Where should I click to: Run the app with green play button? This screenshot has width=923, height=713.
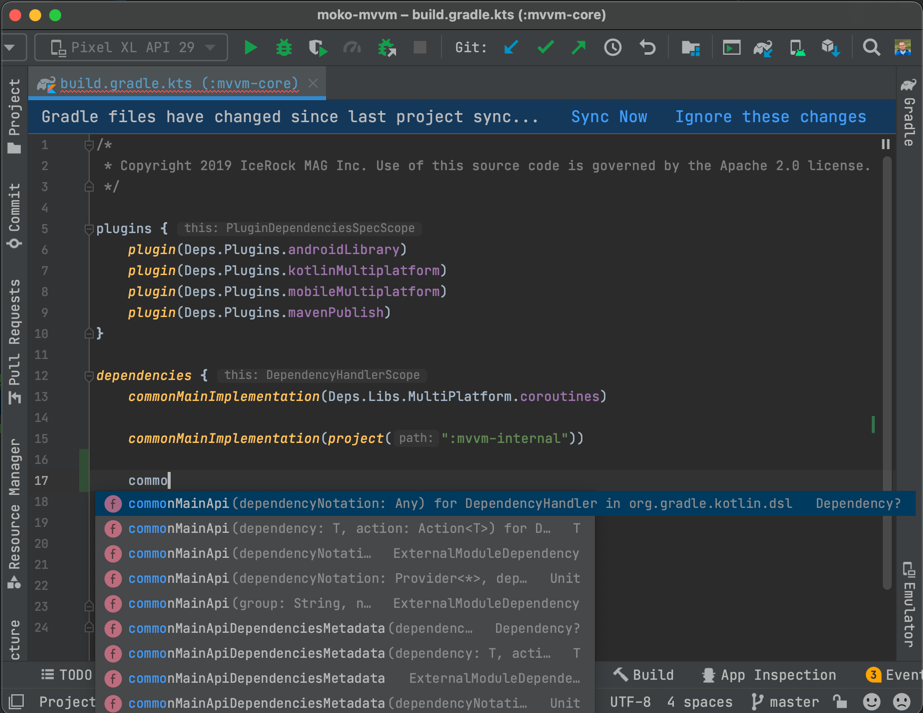pyautogui.click(x=250, y=47)
